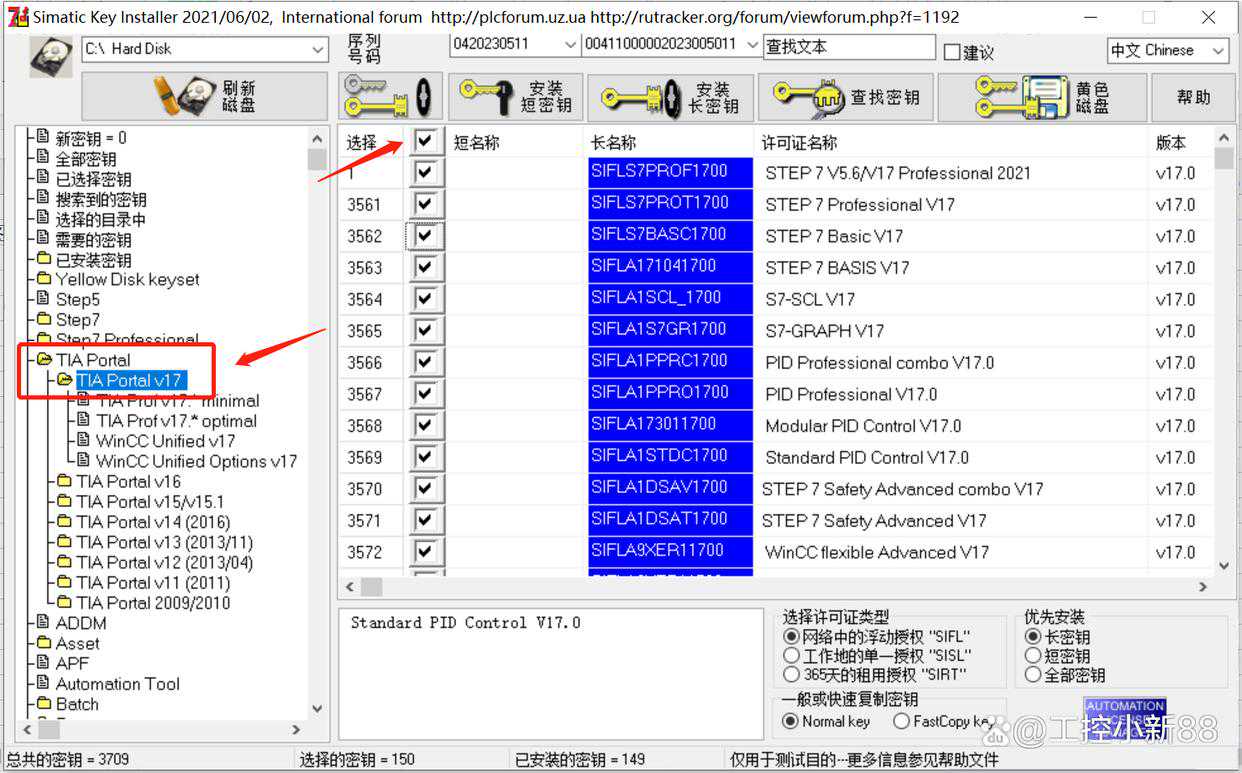1242x773 pixels.
Task: Click the find key icon button
Action: tap(846, 97)
